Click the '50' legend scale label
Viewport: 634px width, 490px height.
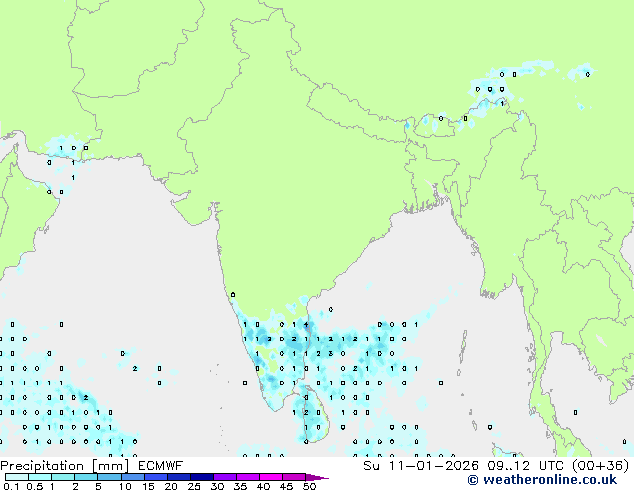point(310,486)
